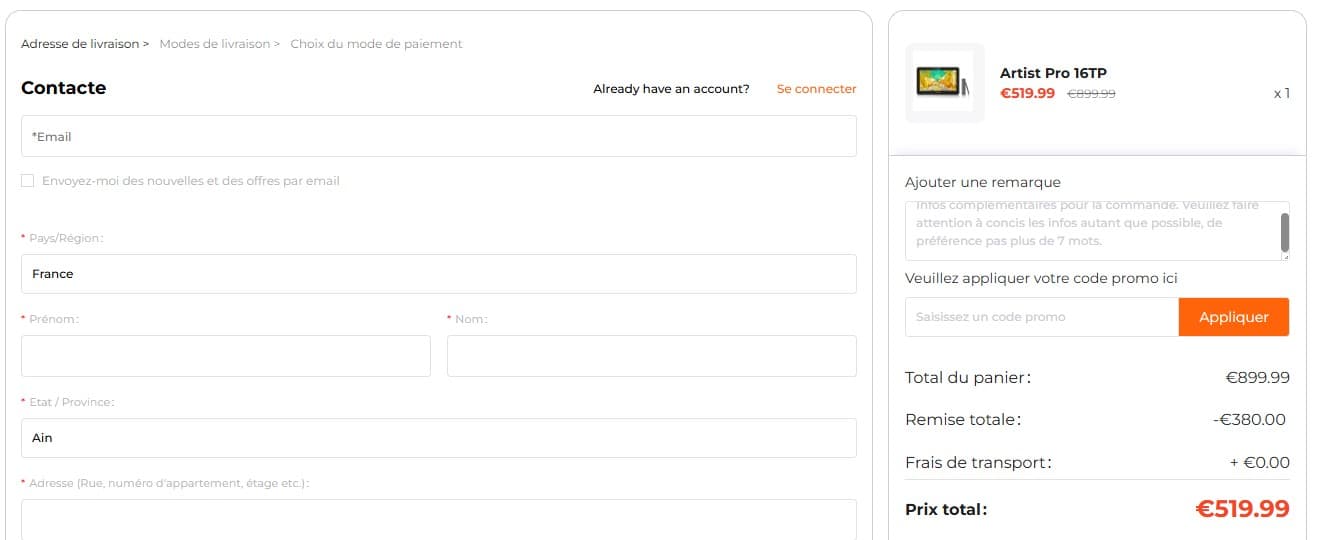Open the Artist Pro 16TP product title
This screenshot has width=1317, height=540.
coord(1053,73)
